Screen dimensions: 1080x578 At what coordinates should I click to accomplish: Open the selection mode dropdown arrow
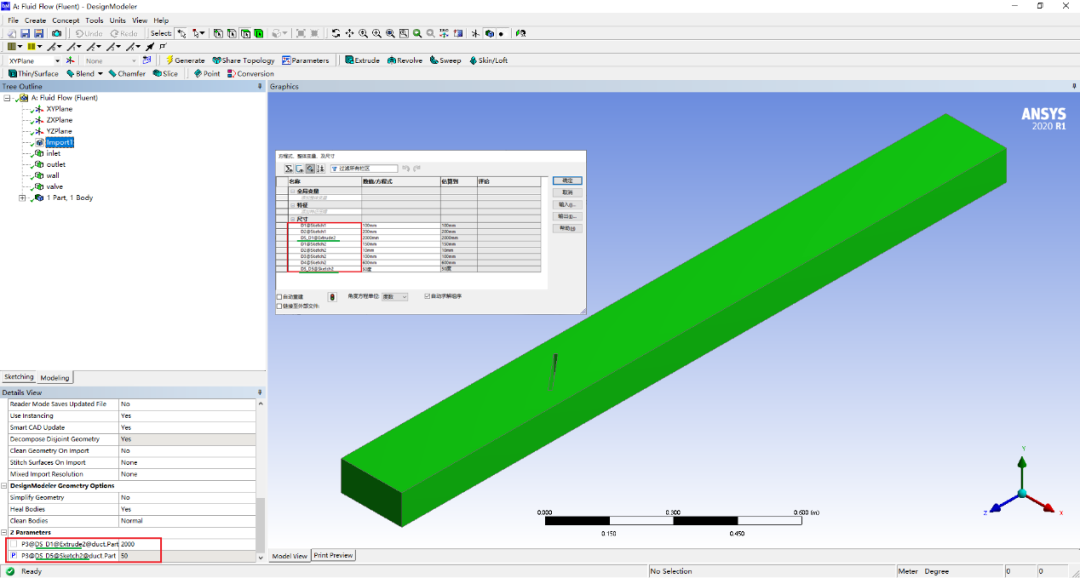point(202,33)
